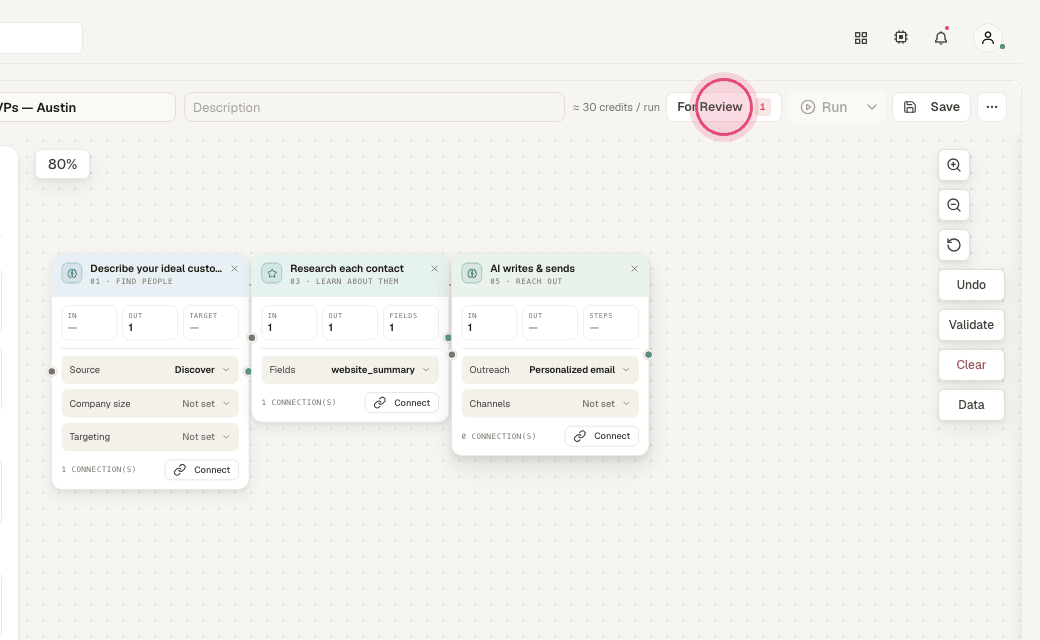
Task: Click the review count badge showing 1
Action: pos(762,107)
